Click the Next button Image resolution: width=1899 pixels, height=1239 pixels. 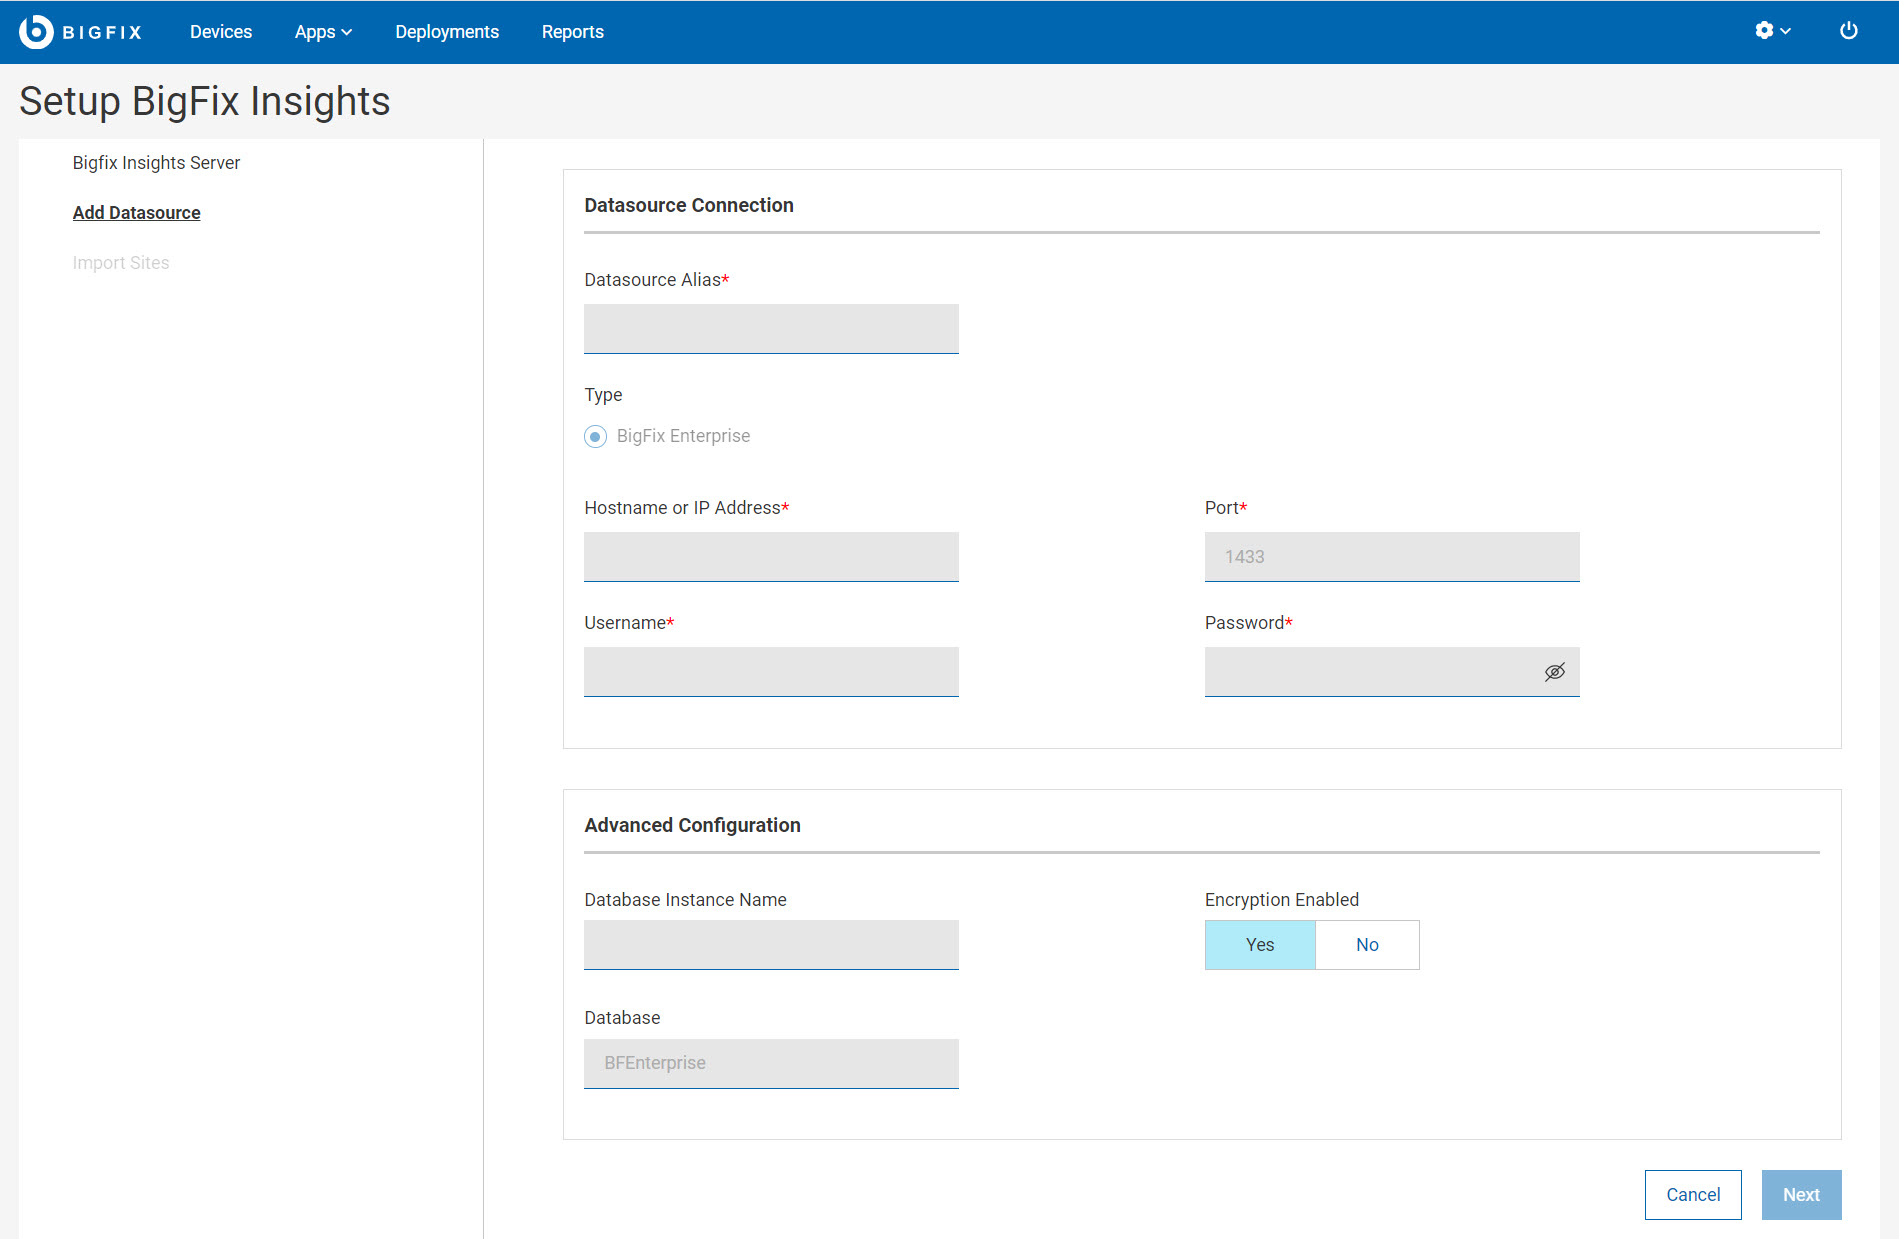(x=1801, y=1195)
